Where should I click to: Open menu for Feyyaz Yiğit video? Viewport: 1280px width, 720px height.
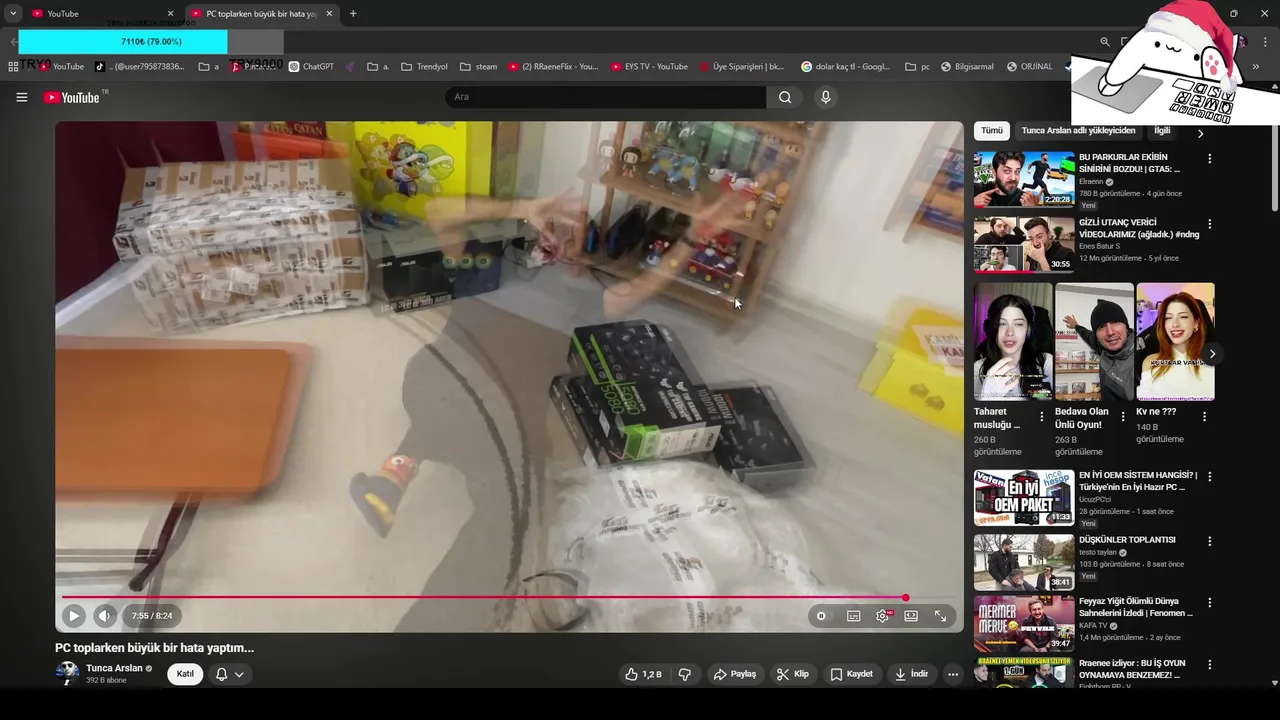point(1209,603)
